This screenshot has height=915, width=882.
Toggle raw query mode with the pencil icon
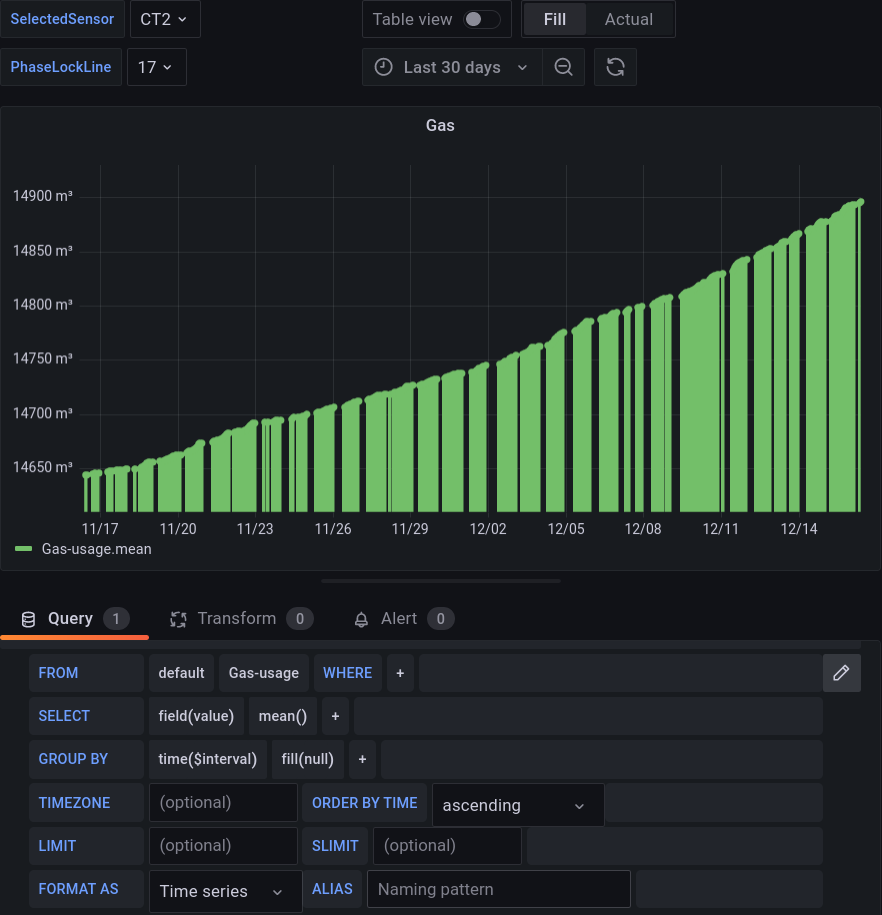[x=841, y=672]
